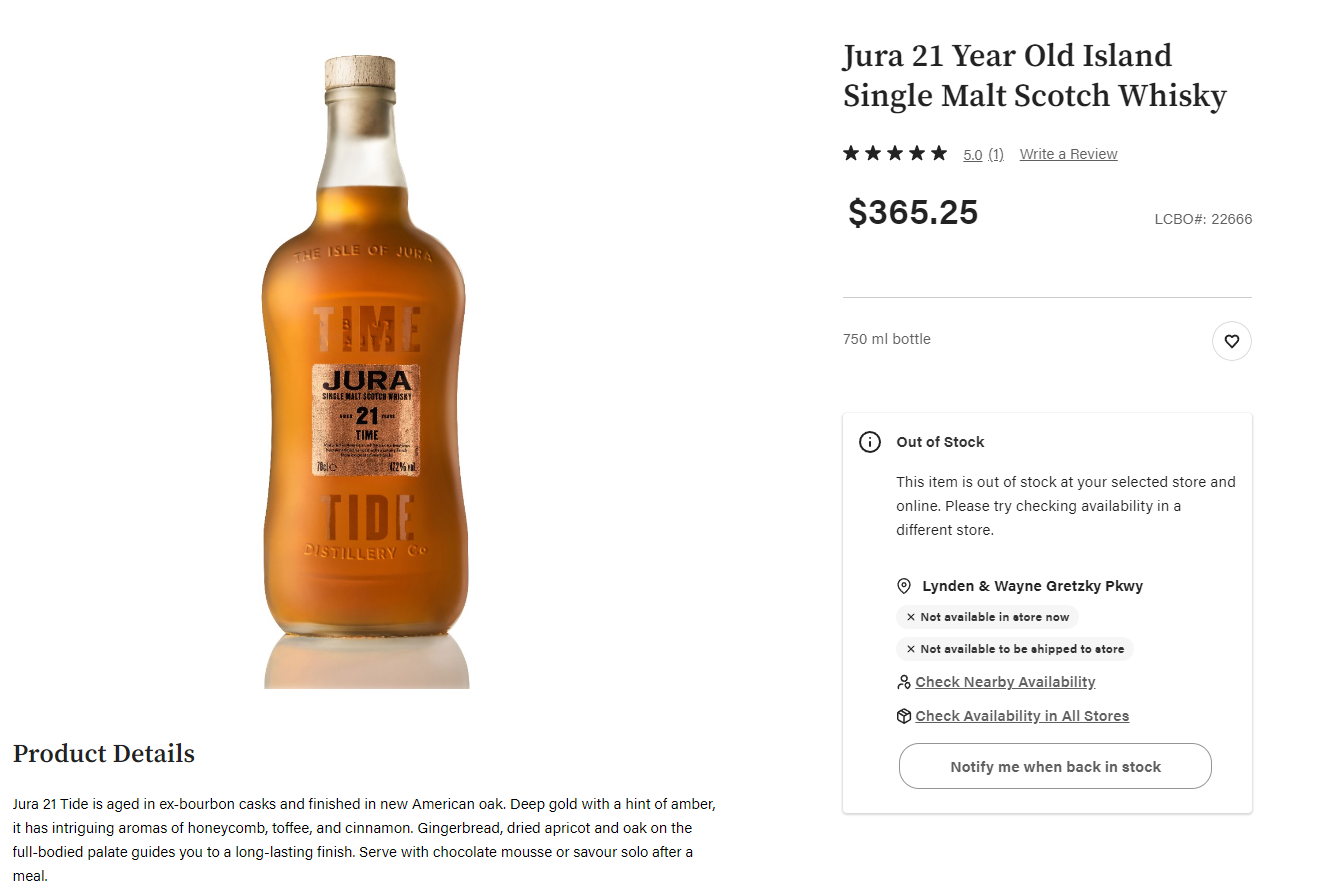Open Check Availability in All Stores

click(x=1022, y=716)
